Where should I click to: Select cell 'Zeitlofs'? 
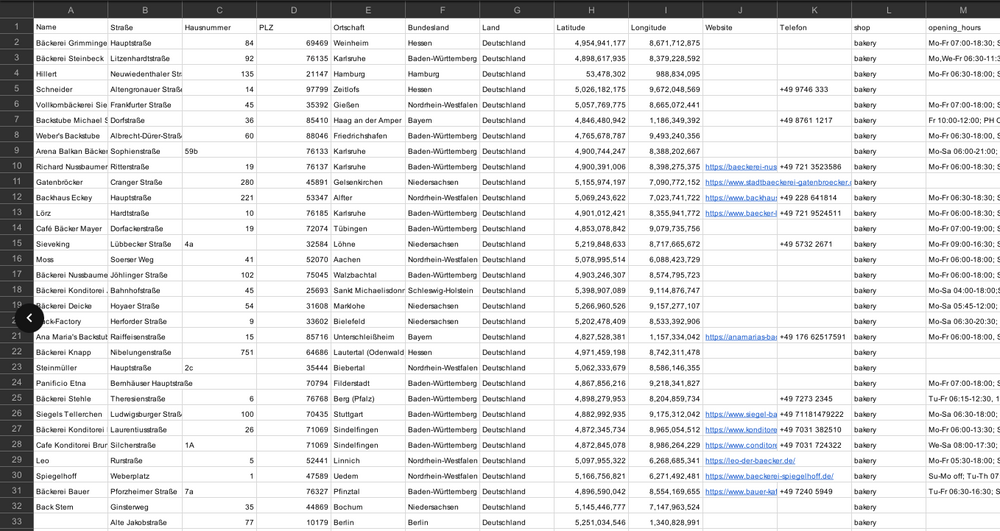pyautogui.click(x=368, y=89)
